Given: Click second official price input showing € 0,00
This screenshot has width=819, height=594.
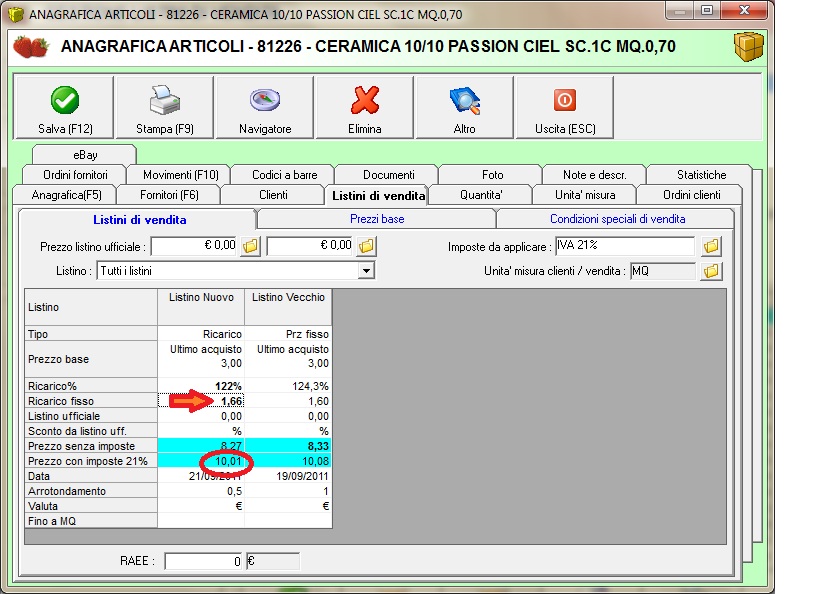Looking at the screenshot, I should pyautogui.click(x=310, y=246).
